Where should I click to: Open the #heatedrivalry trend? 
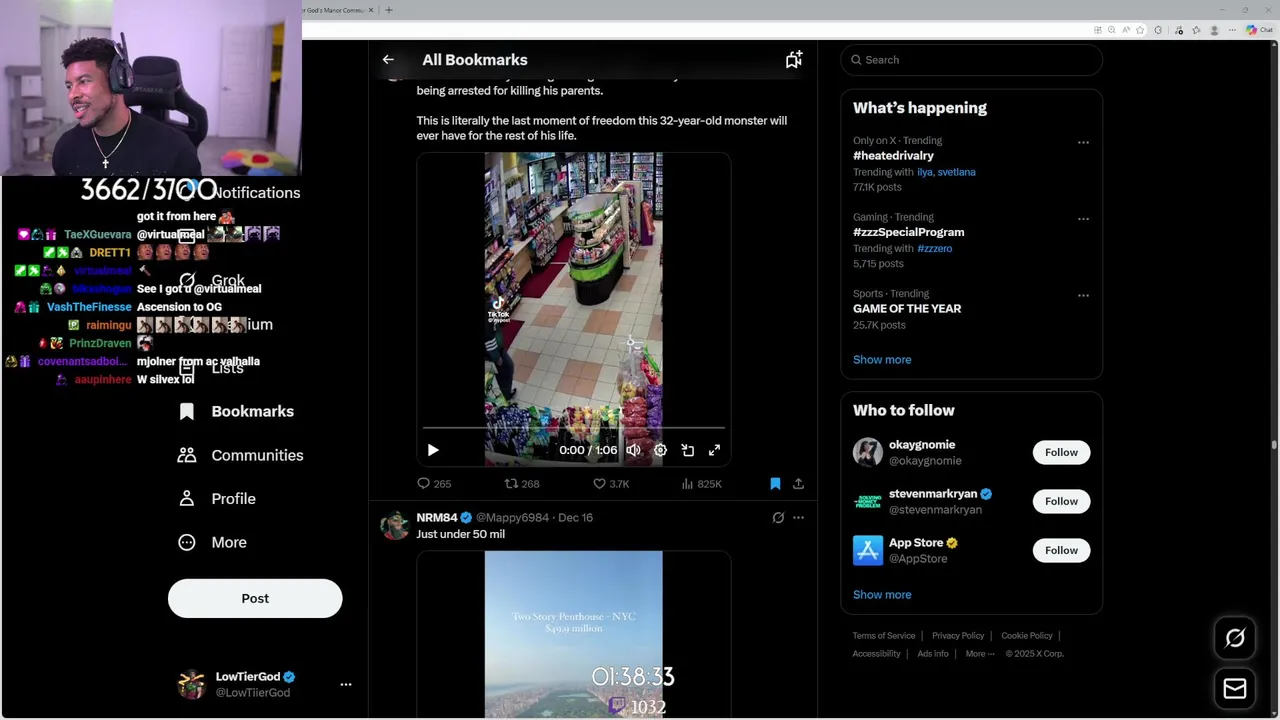[893, 156]
